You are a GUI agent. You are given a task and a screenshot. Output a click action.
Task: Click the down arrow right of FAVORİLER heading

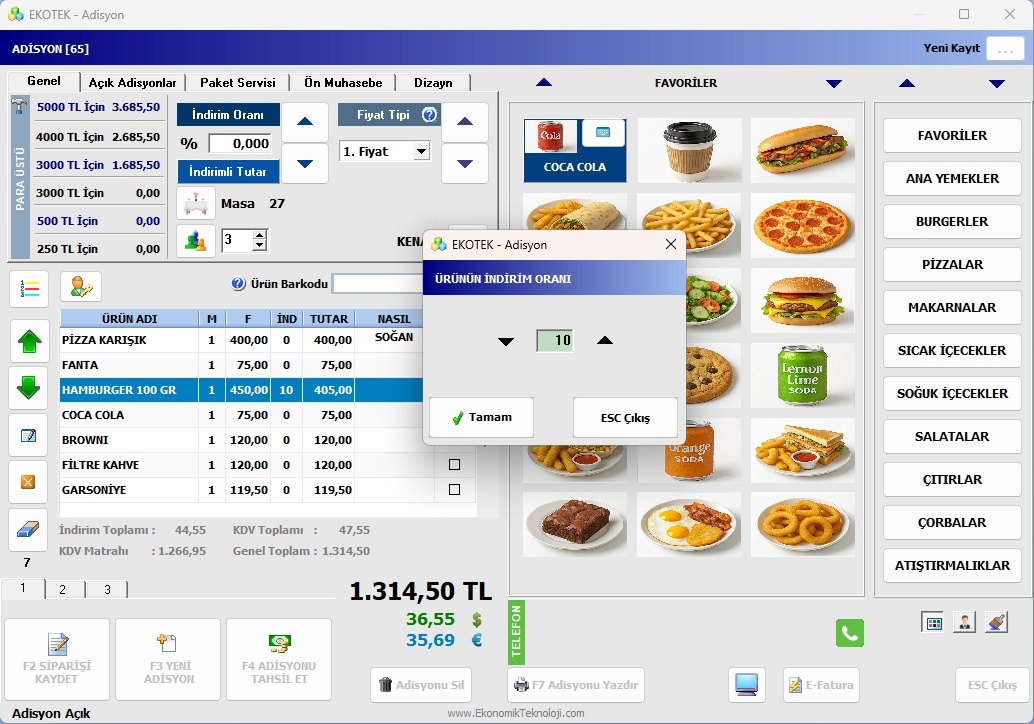pos(834,84)
